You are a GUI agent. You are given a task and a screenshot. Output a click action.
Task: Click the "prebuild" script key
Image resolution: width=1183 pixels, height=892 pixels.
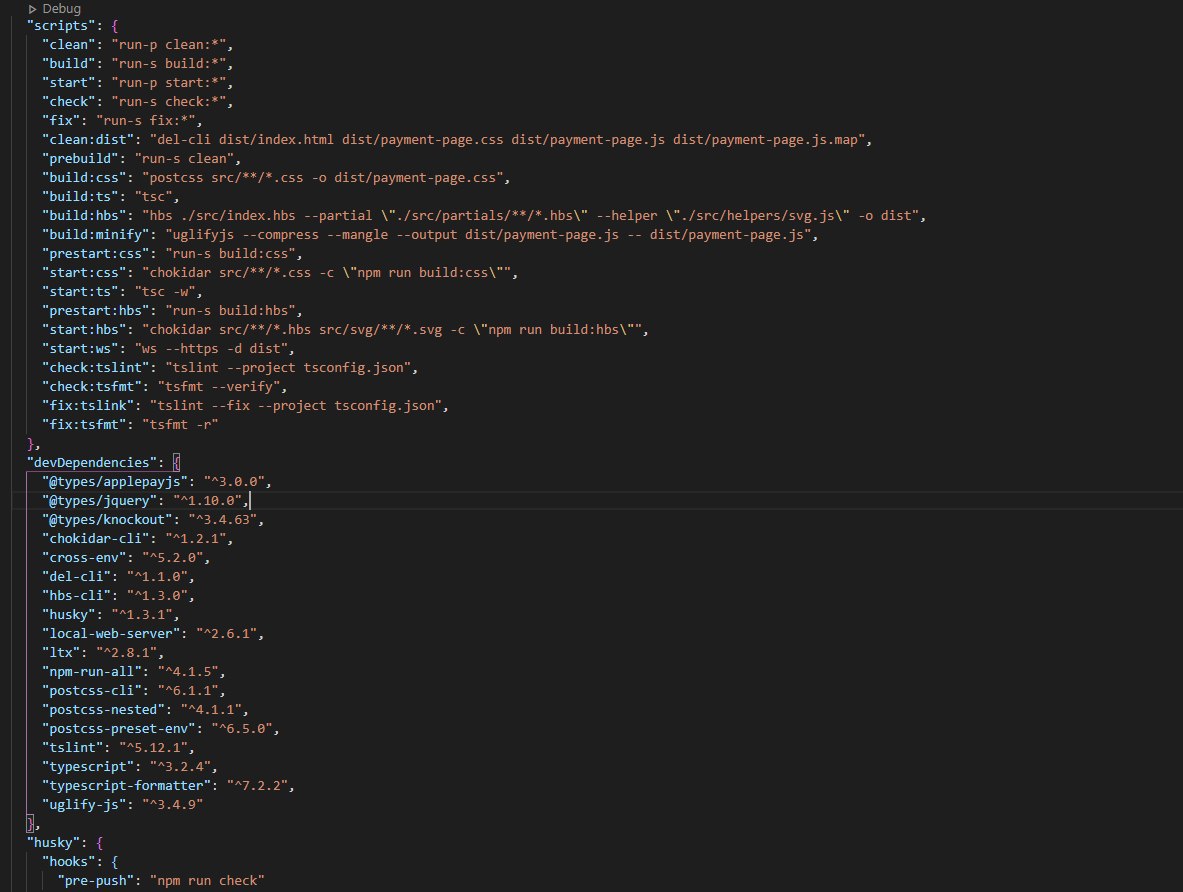pos(80,158)
